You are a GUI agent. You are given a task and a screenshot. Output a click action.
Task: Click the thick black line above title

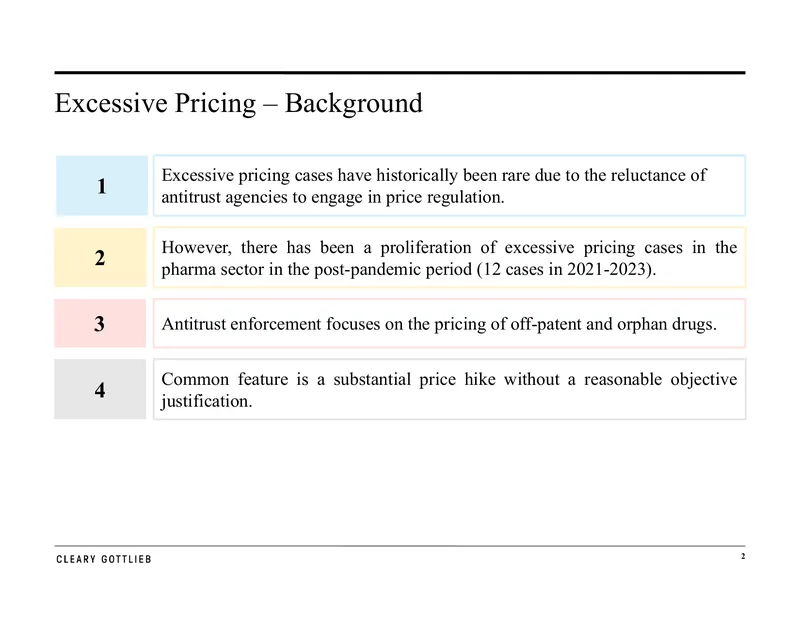(x=400, y=73)
